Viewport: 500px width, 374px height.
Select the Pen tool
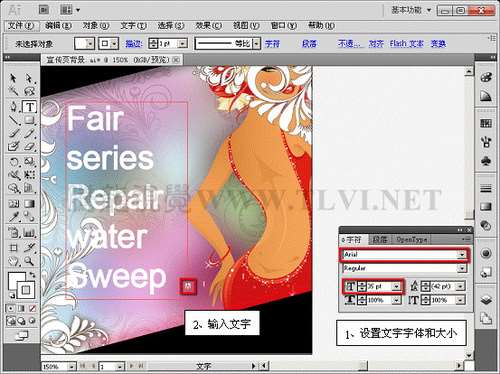click(x=13, y=107)
